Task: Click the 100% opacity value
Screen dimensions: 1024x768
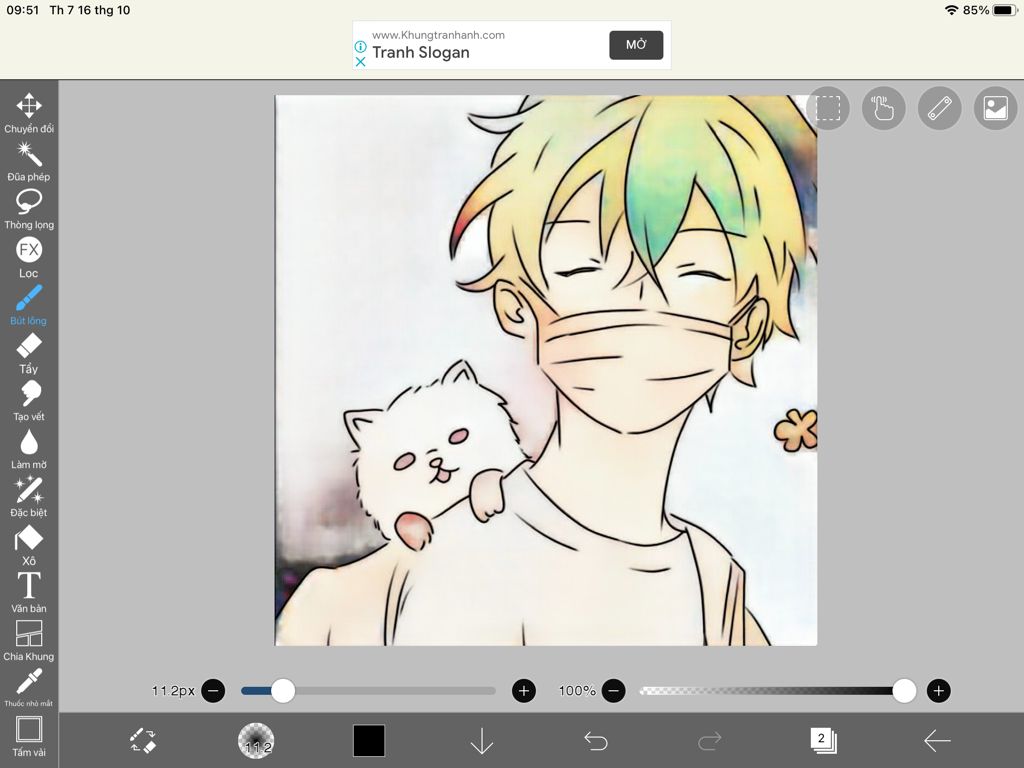Action: (x=577, y=691)
